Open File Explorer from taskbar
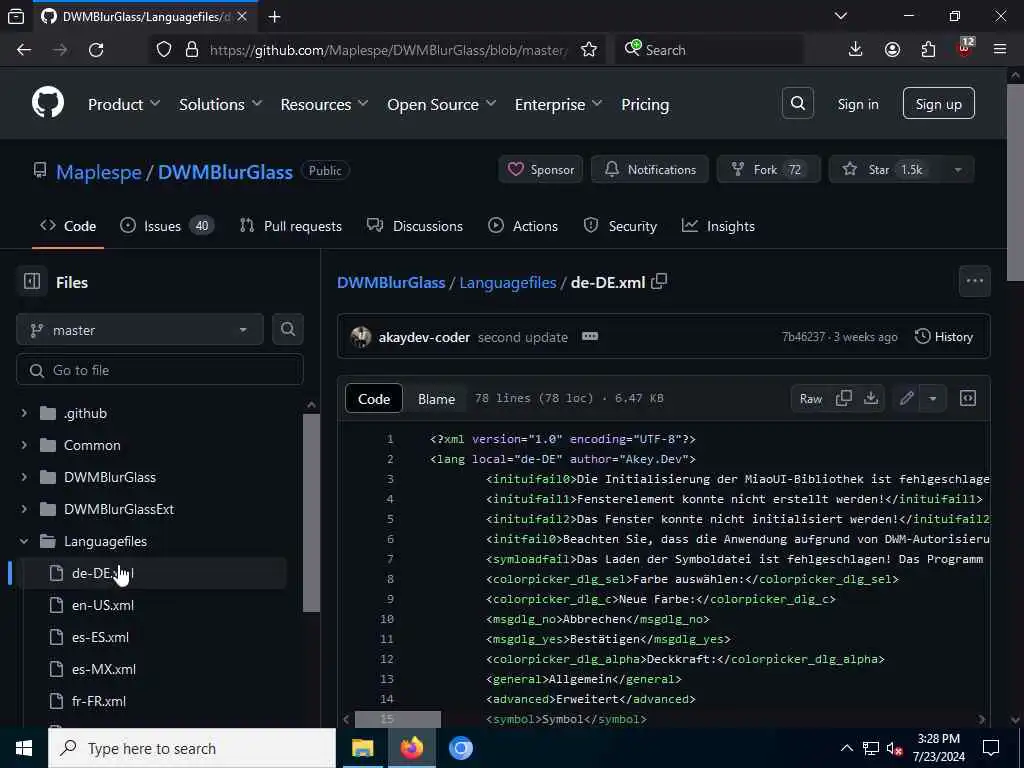Screen dimensions: 1024x768 click(x=362, y=748)
